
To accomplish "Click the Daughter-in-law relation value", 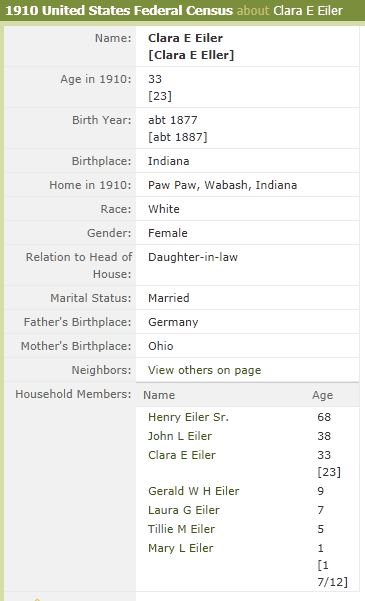I will tap(193, 257).
